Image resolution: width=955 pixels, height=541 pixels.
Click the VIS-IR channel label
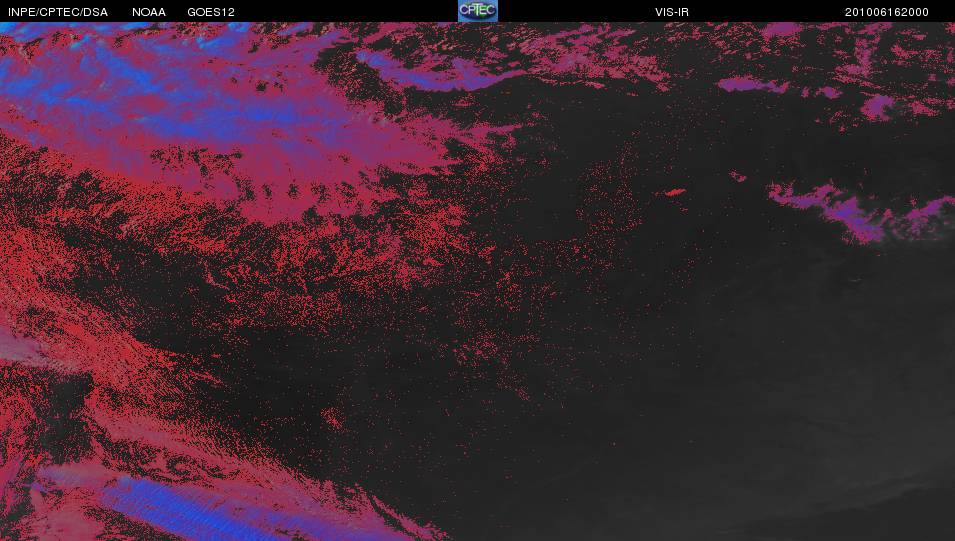[x=672, y=12]
